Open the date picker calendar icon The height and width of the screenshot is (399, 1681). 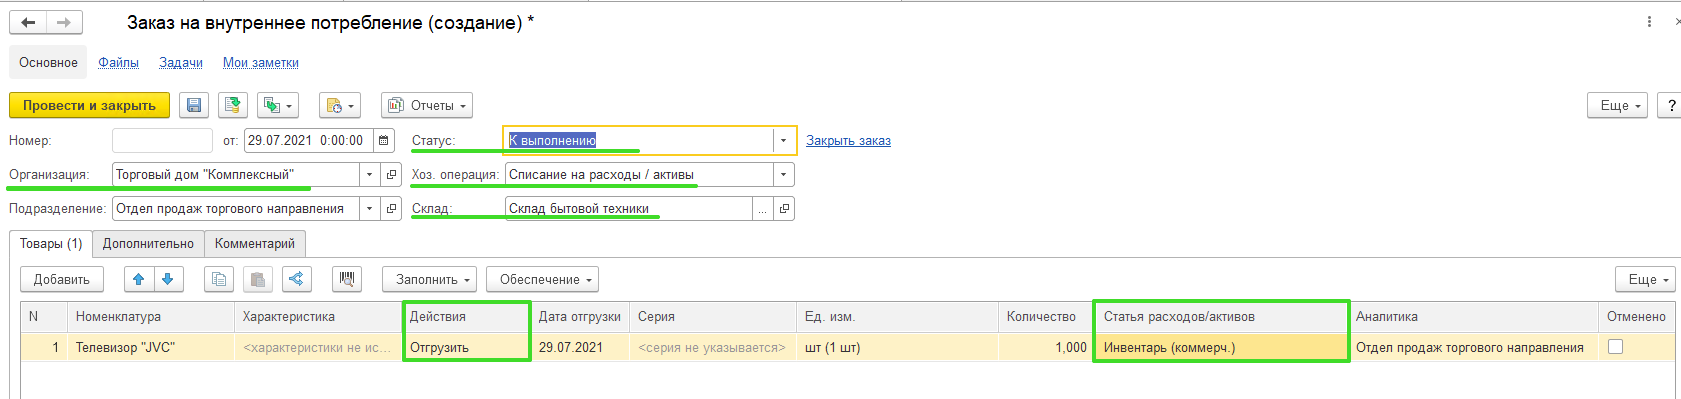[x=384, y=141]
